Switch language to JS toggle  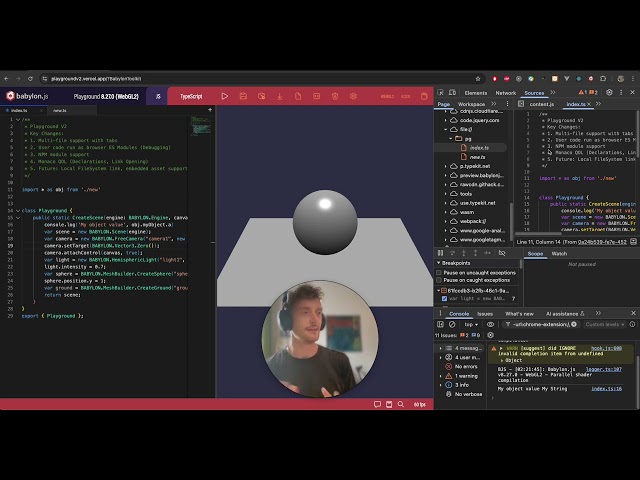click(x=158, y=96)
